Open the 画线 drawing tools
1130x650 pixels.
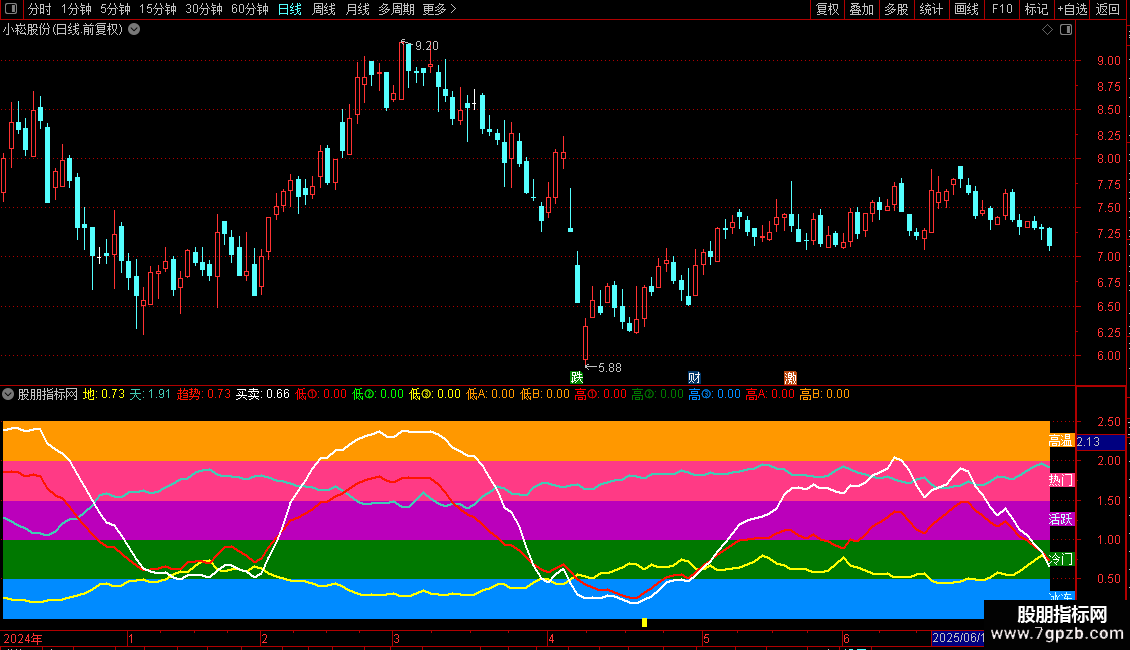(x=966, y=9)
